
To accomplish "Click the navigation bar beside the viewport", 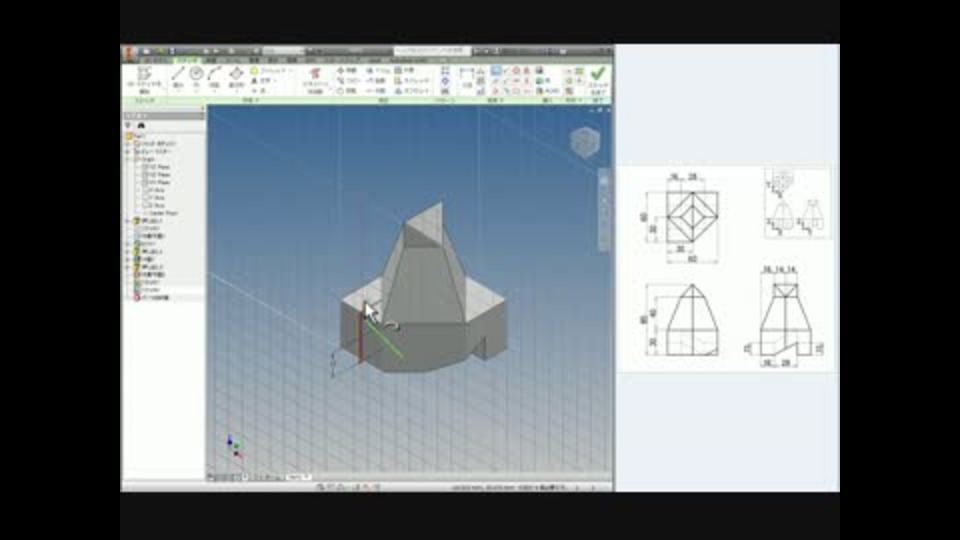I will click(x=604, y=211).
